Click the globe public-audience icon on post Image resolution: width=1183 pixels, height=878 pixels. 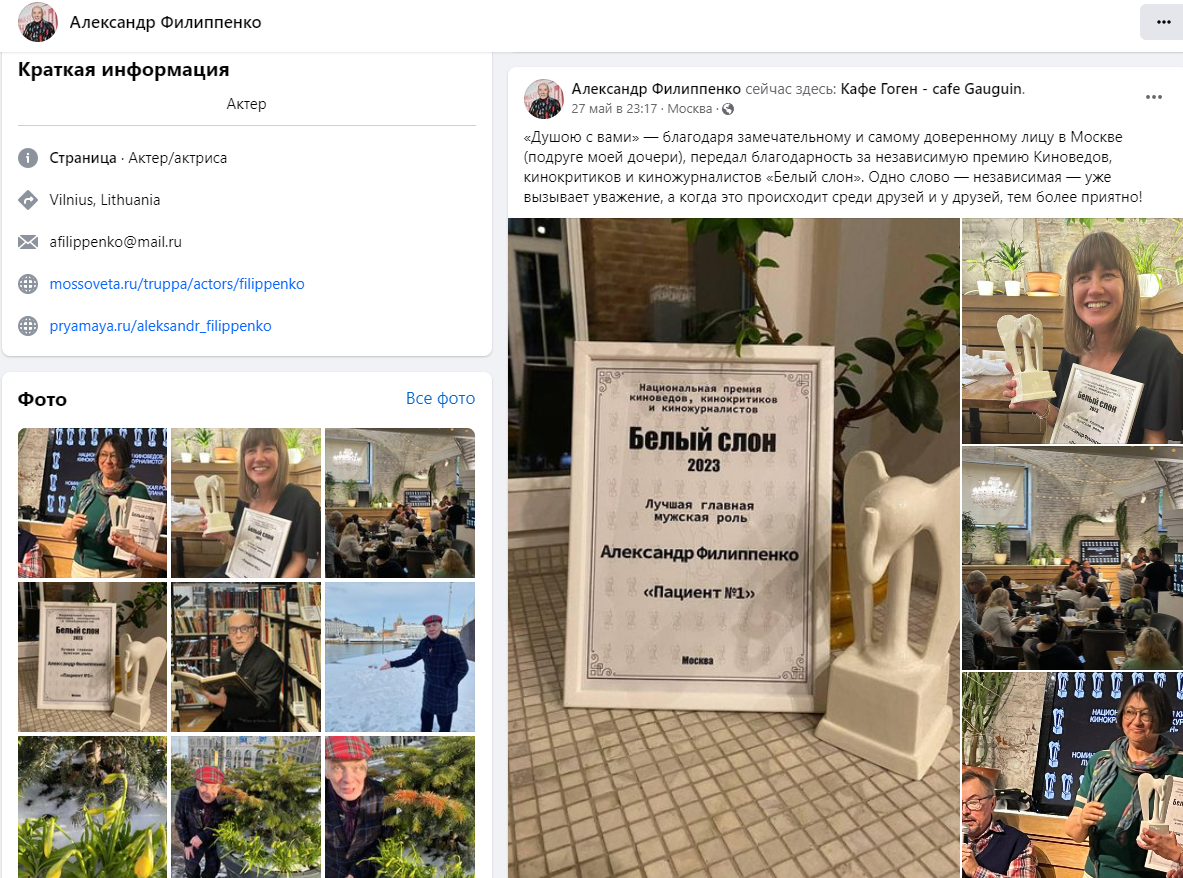pos(728,109)
